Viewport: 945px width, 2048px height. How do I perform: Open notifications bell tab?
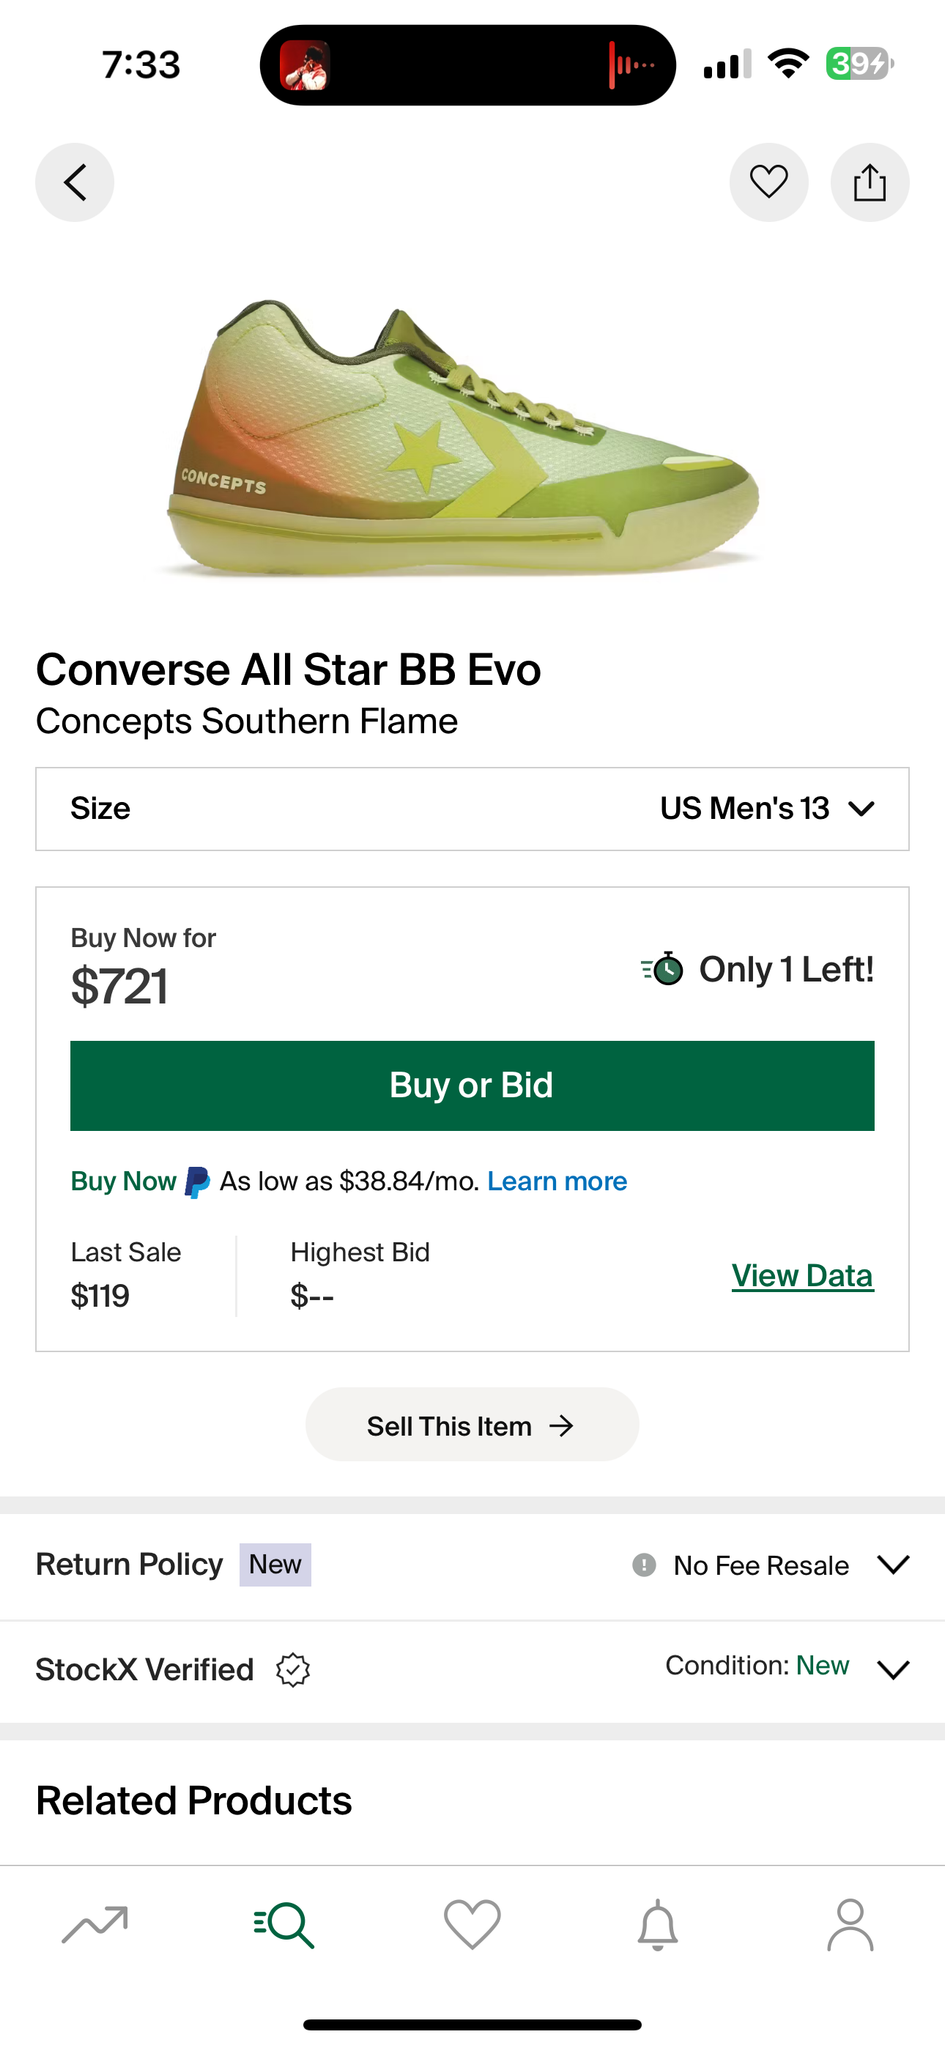658,1924
